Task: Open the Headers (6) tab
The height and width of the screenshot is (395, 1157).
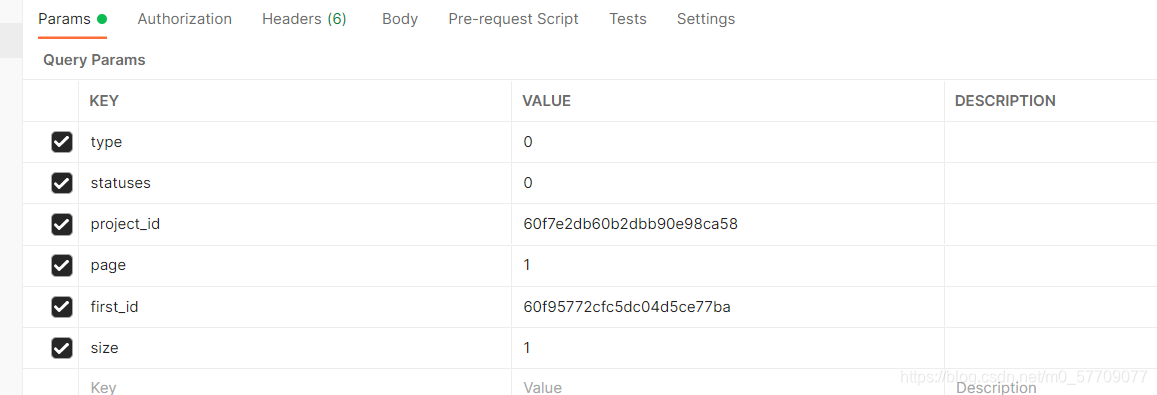Action: point(304,19)
